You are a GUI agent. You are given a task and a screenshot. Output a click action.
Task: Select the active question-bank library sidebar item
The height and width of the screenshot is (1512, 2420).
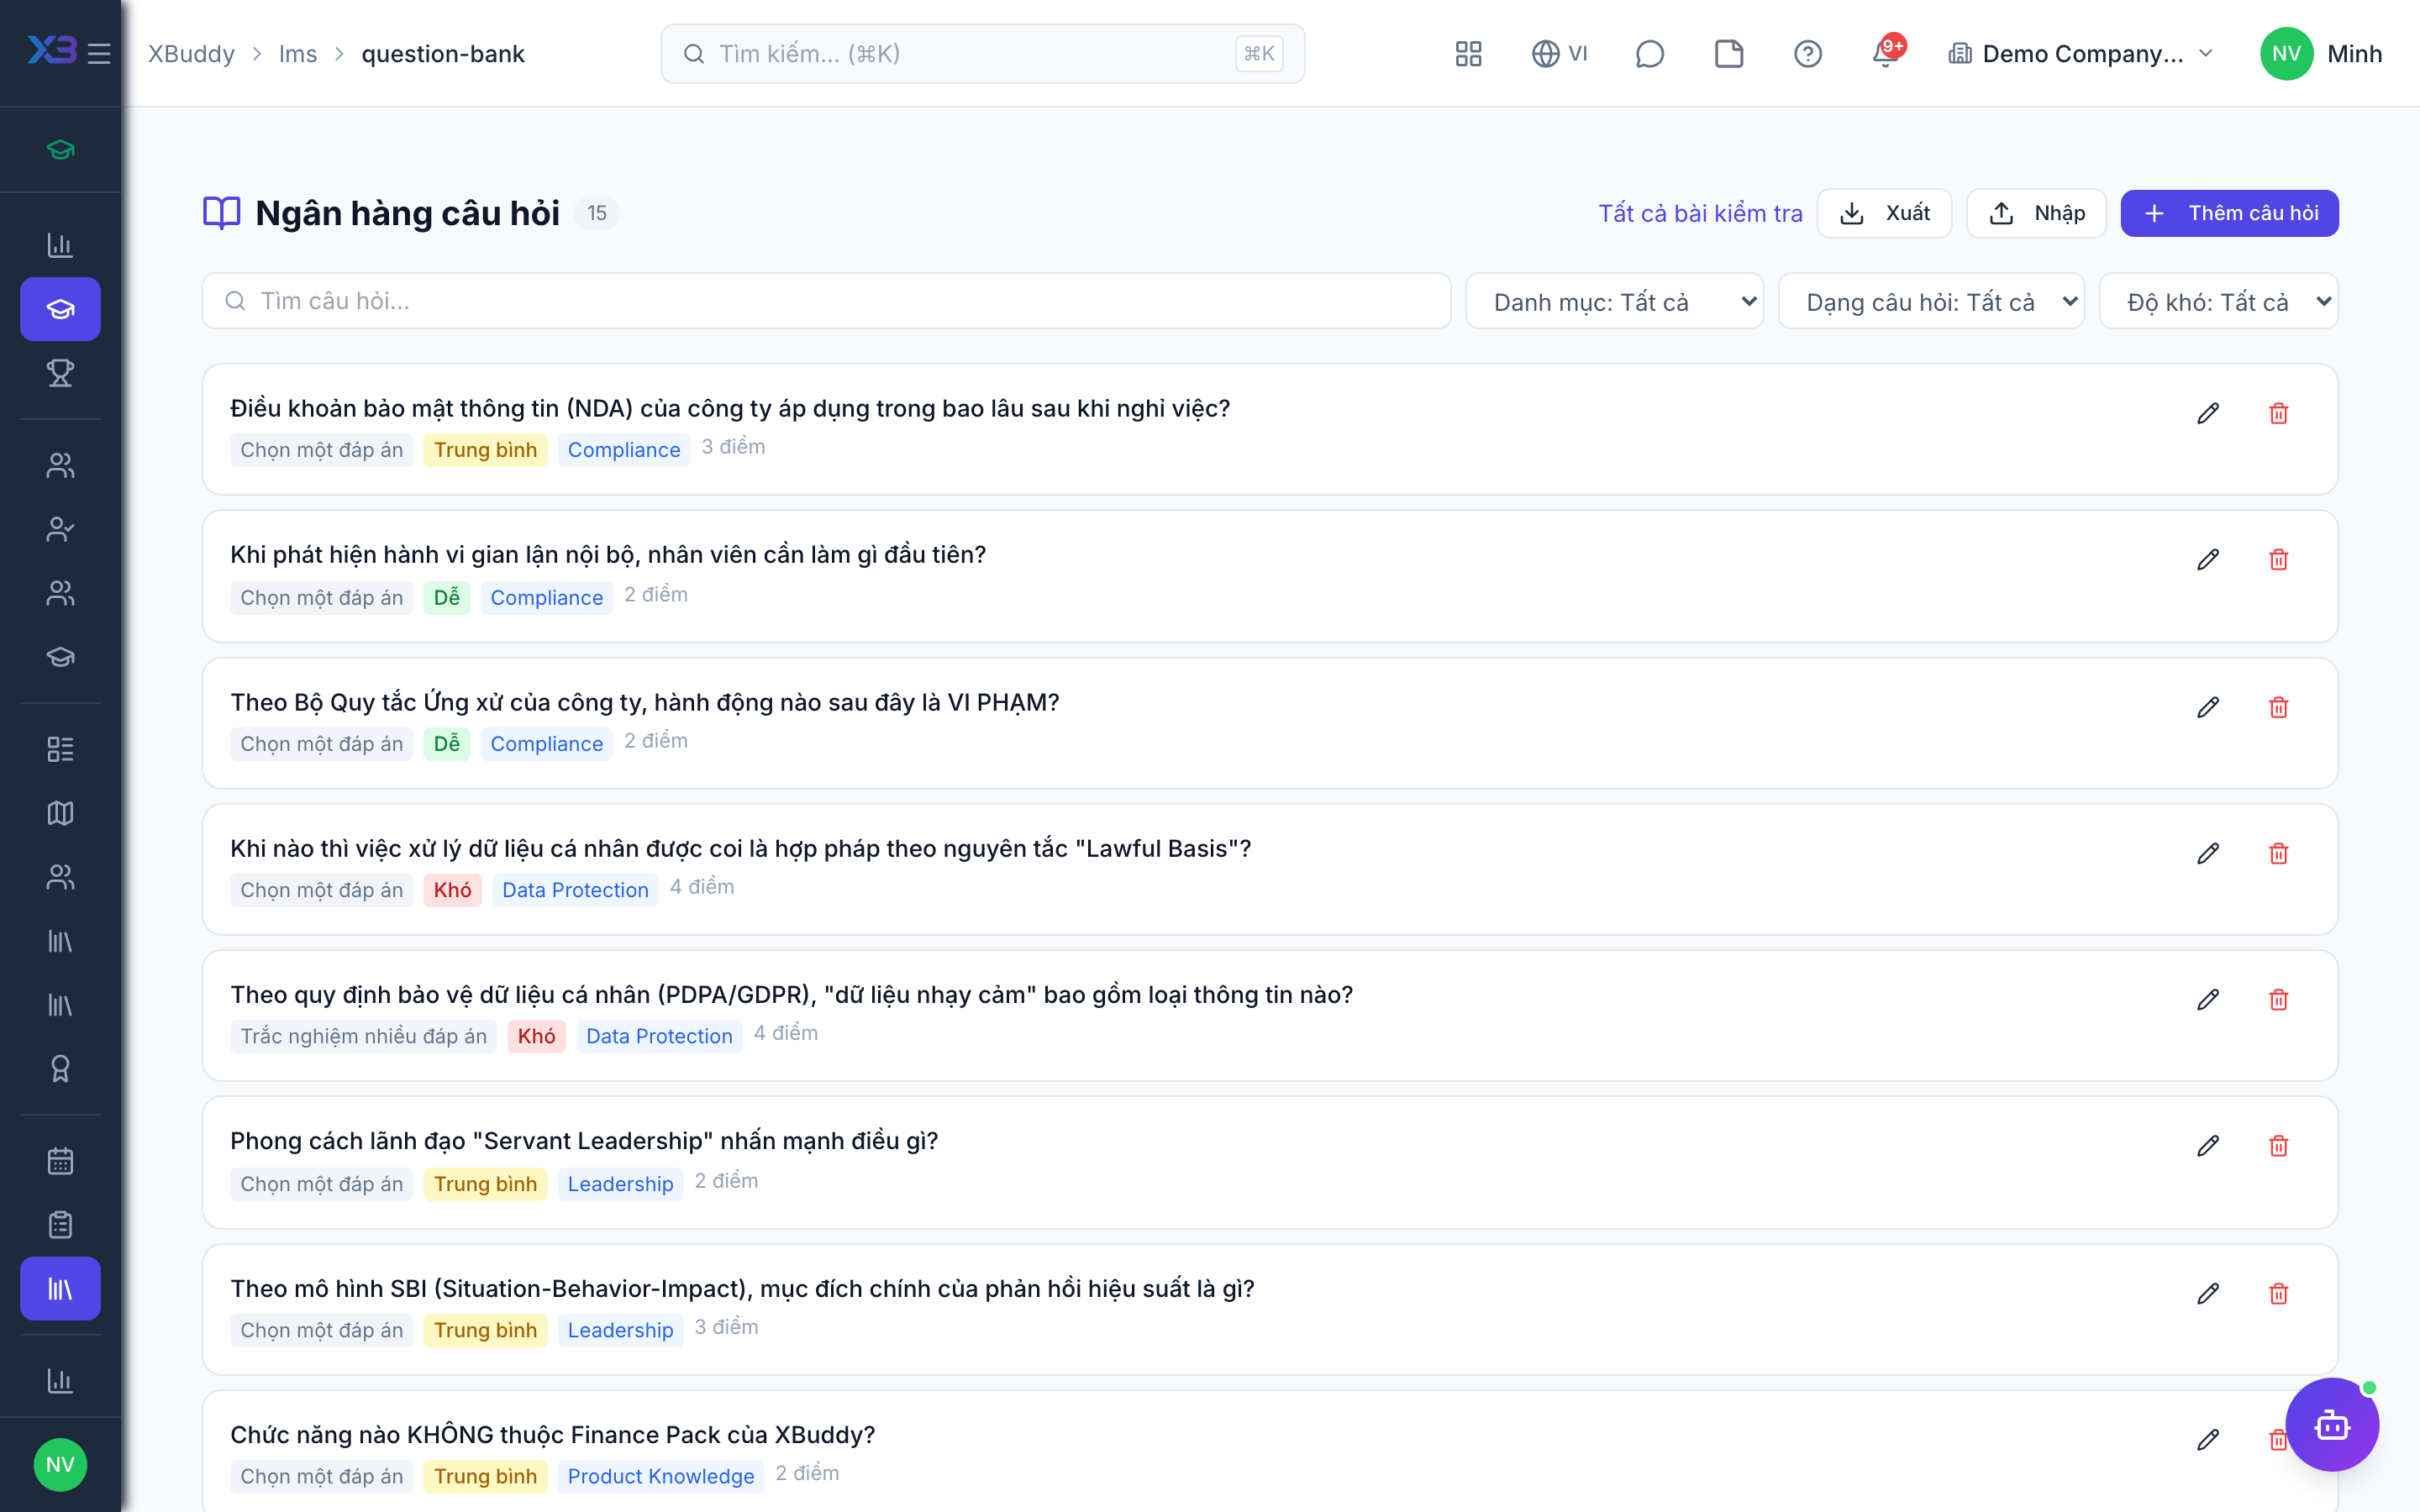(60, 1289)
